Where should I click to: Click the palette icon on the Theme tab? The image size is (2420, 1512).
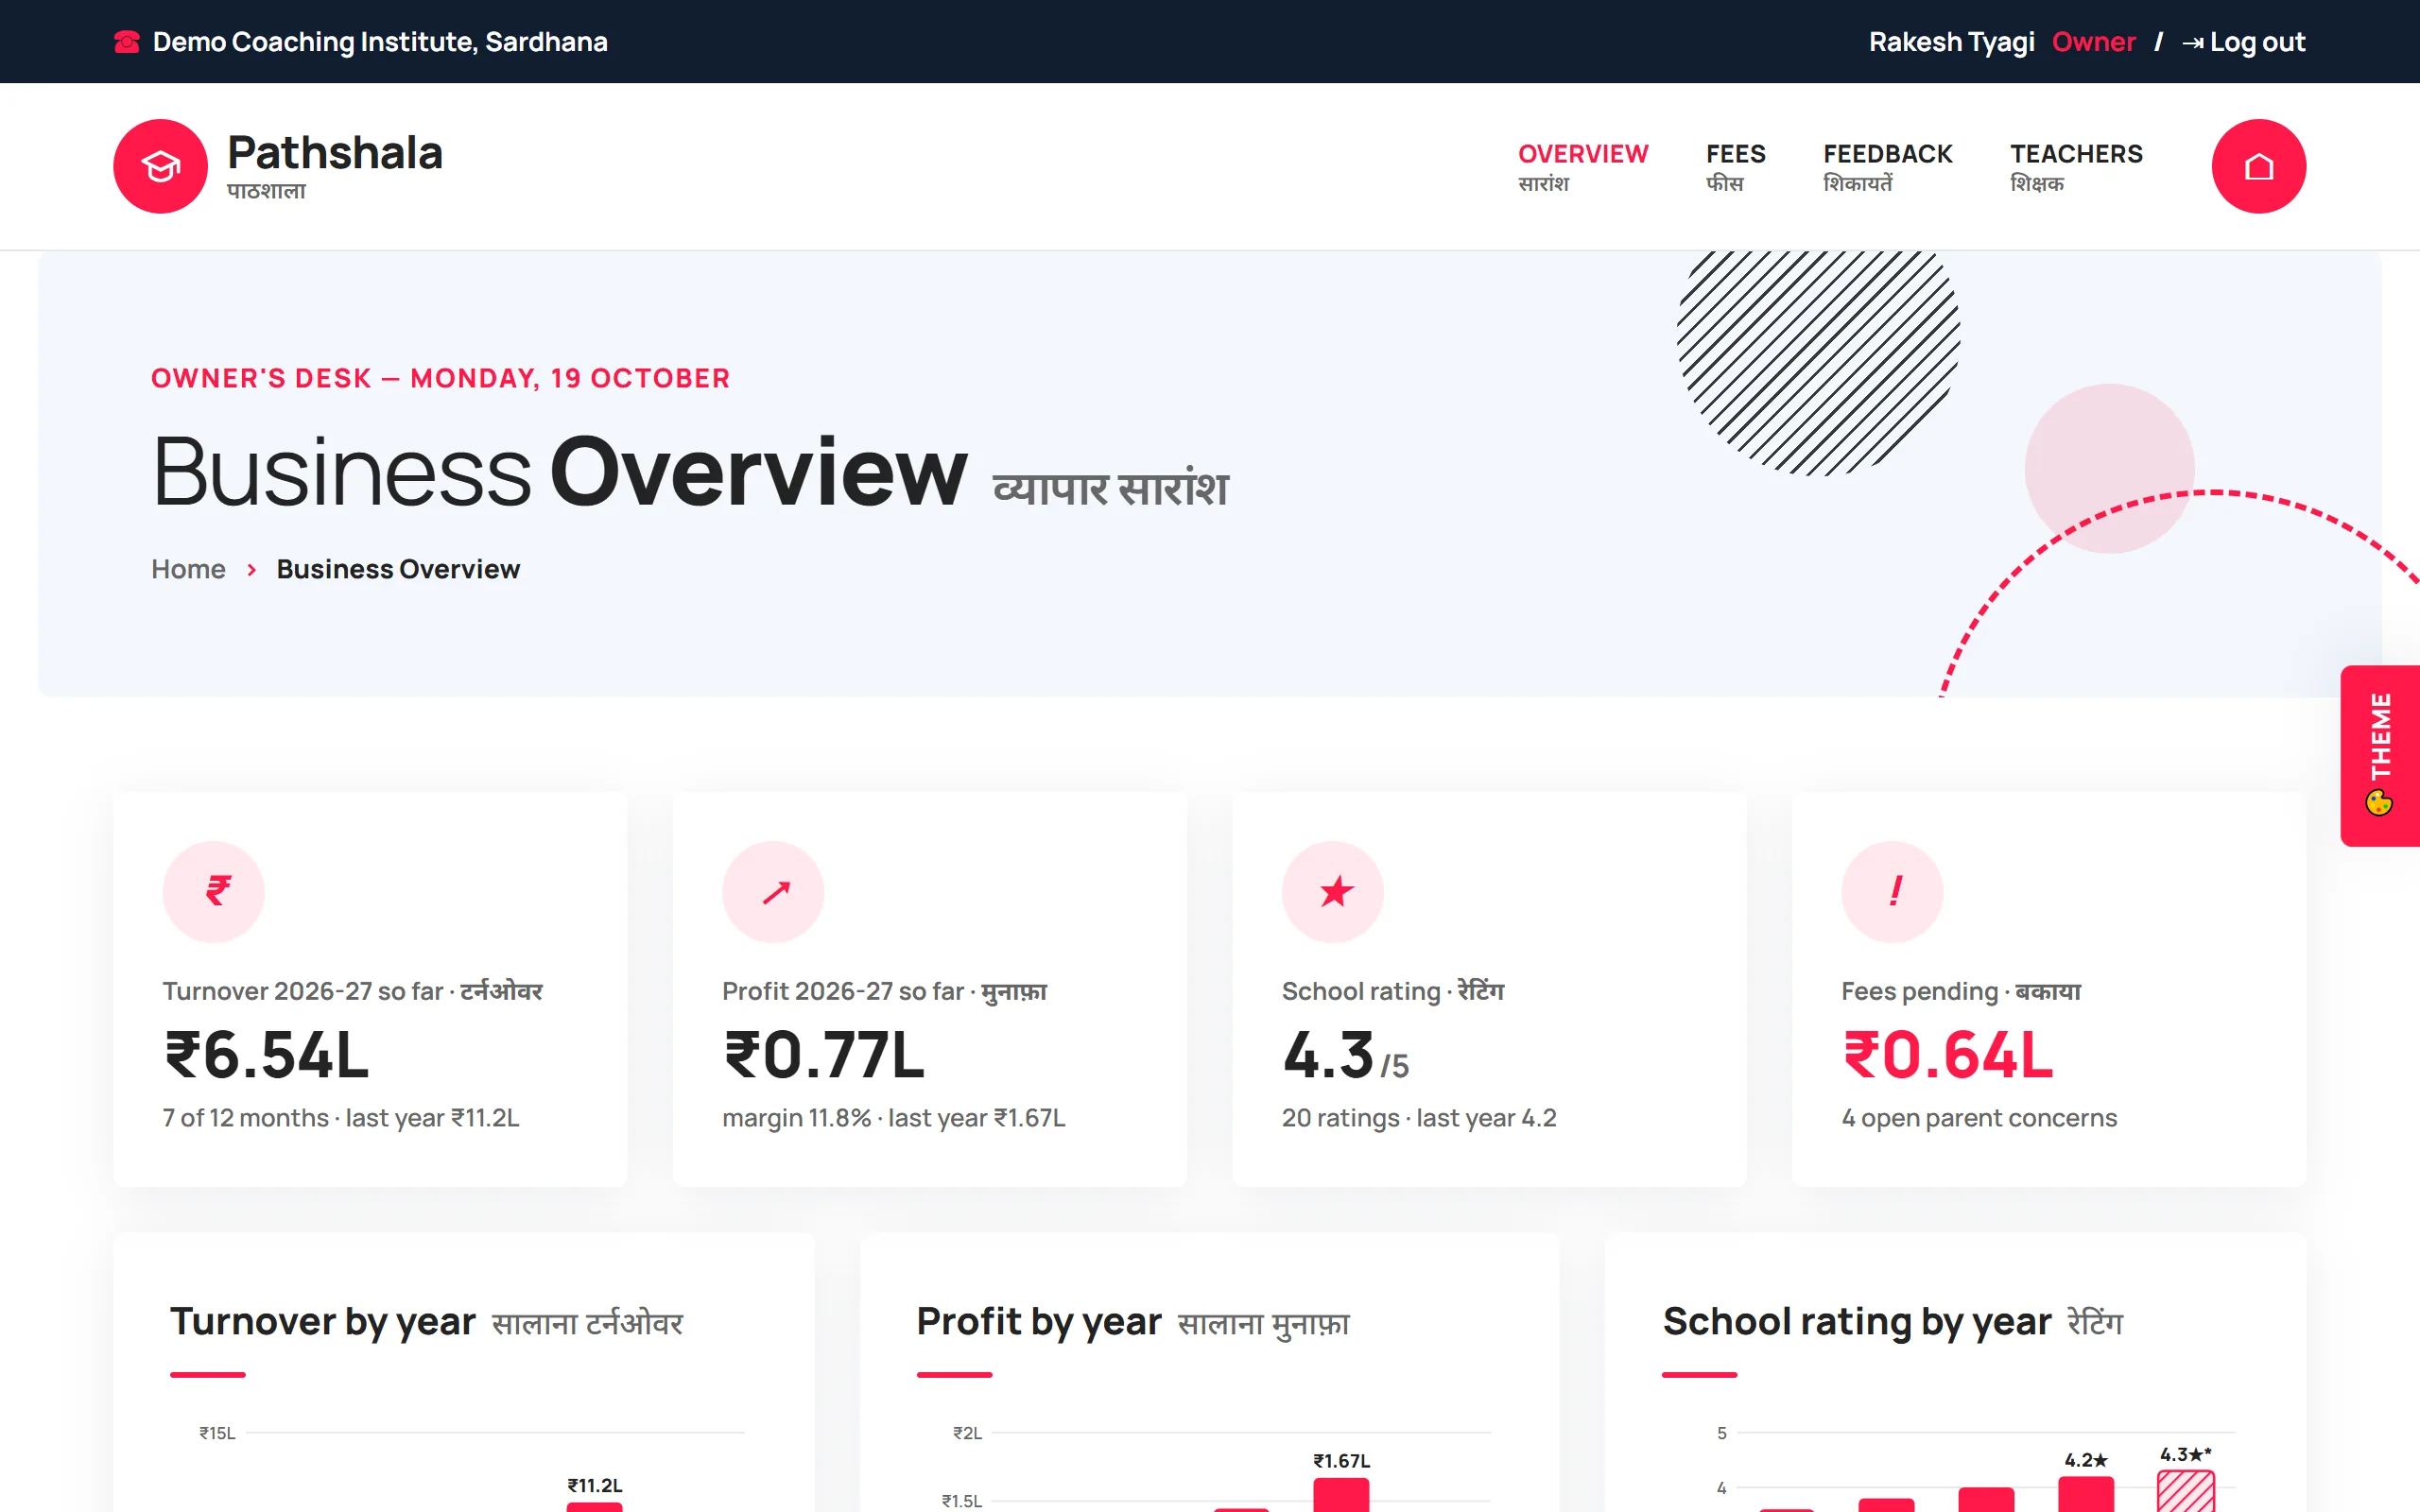(2379, 802)
